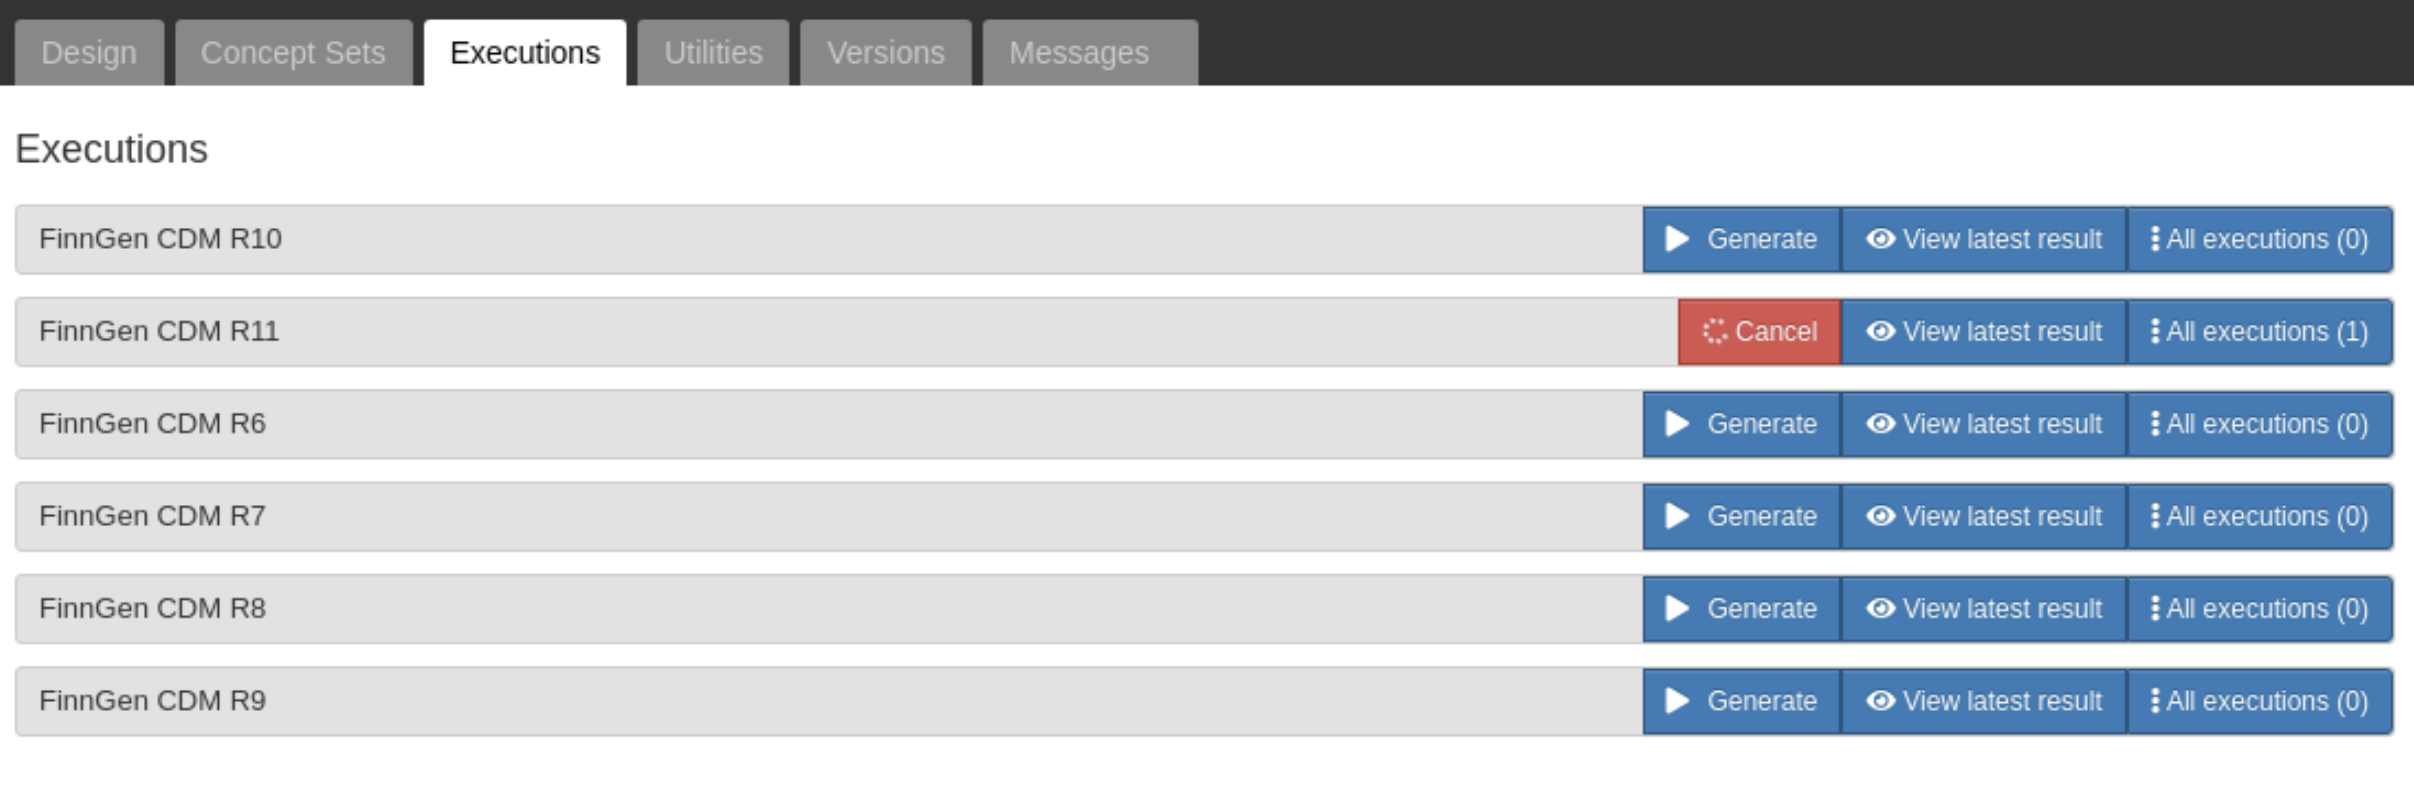View latest result for FinnGen CDM R6

click(1984, 424)
